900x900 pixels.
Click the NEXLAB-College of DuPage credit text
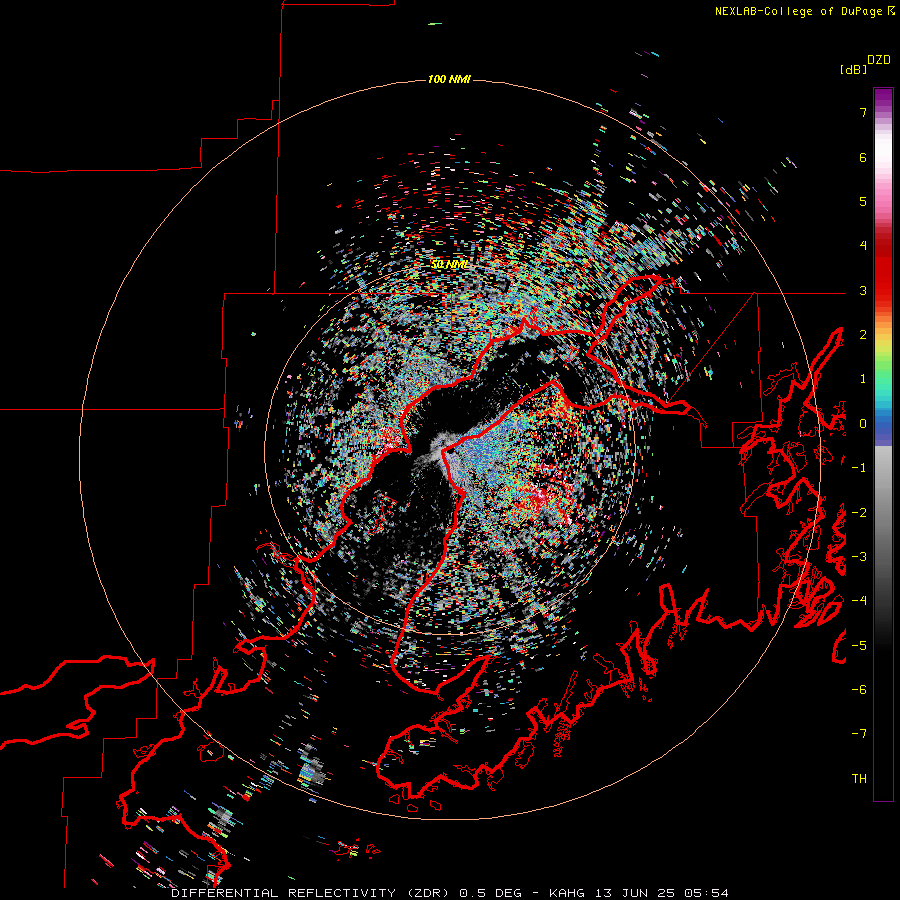800,11
